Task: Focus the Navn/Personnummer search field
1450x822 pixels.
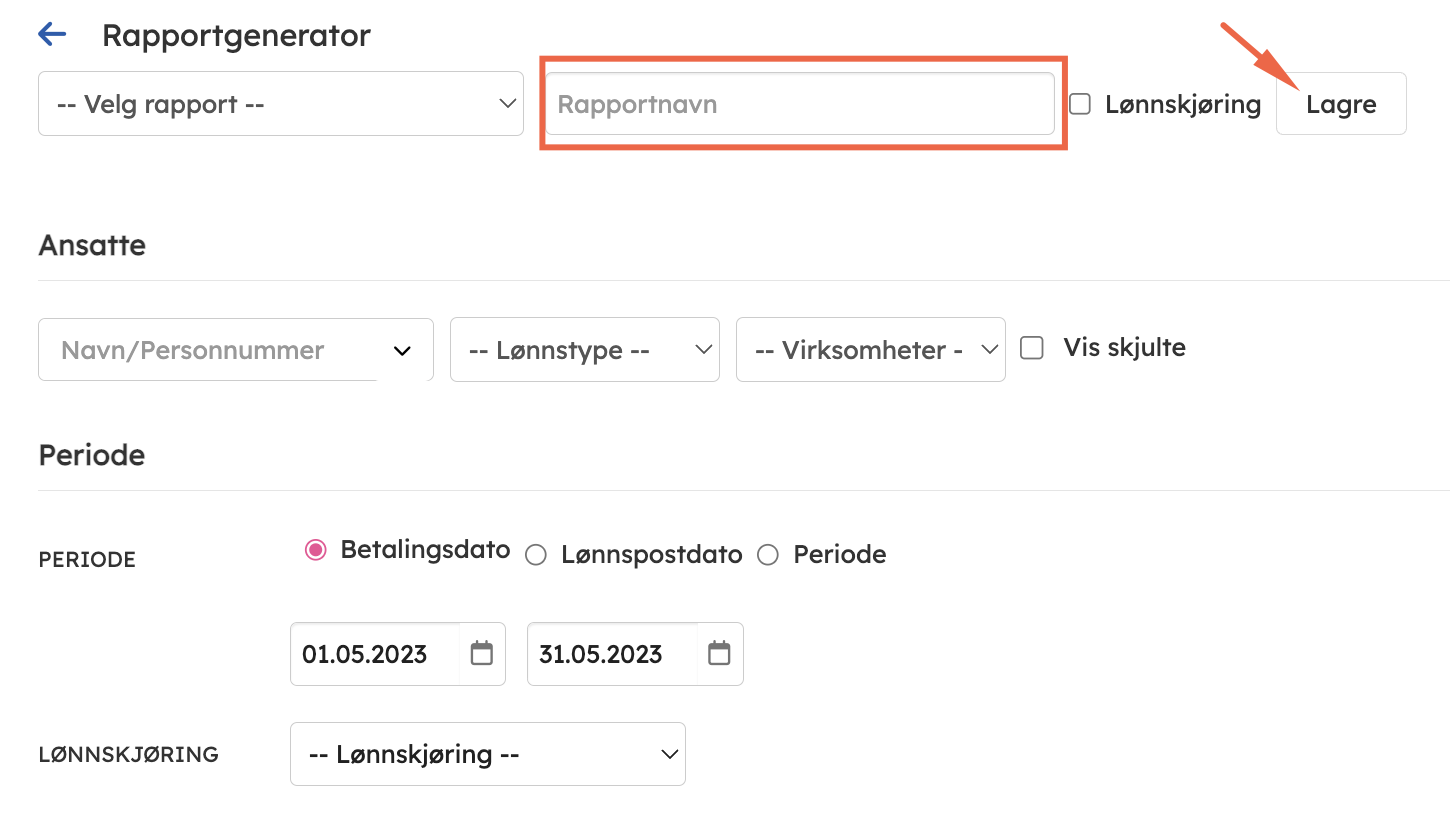Action: click(200, 350)
